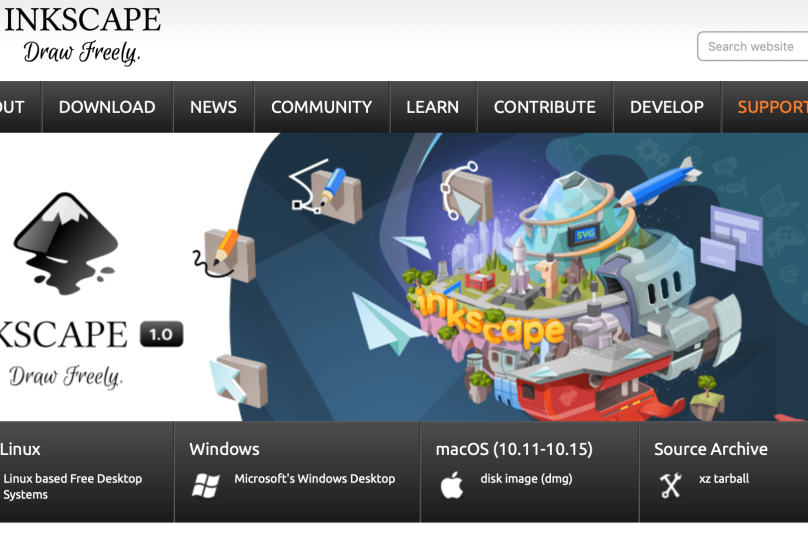Screen dimensions: 808x538
Task: Click the Inkscape Draw Freely header logo
Action: (x=82, y=35)
